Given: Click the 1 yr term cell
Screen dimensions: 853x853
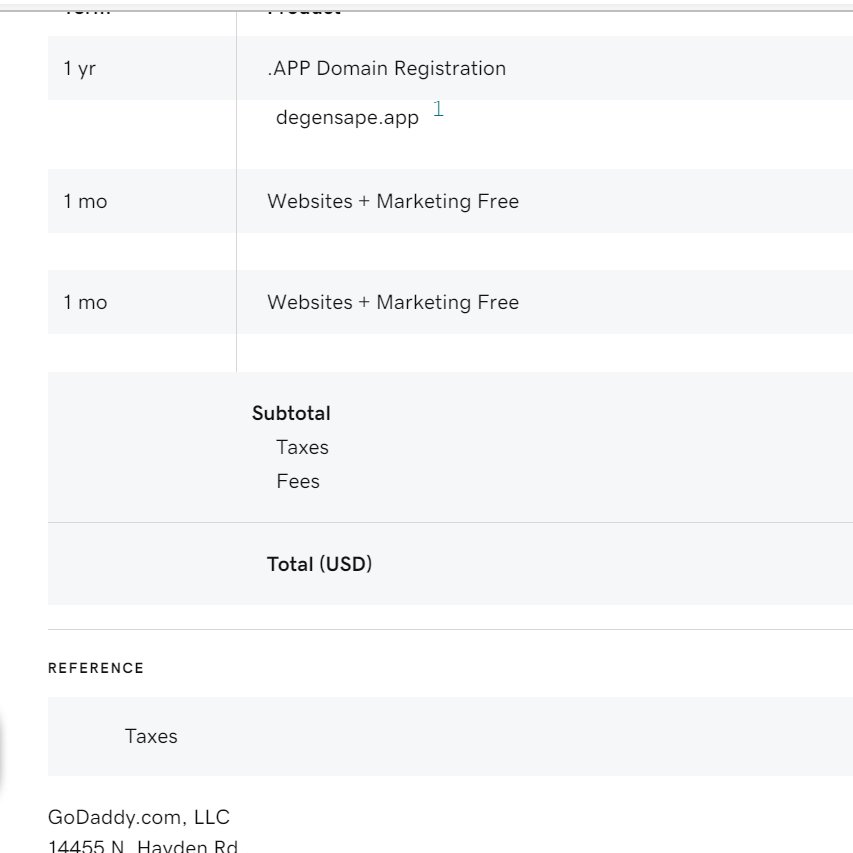Looking at the screenshot, I should pos(79,69).
